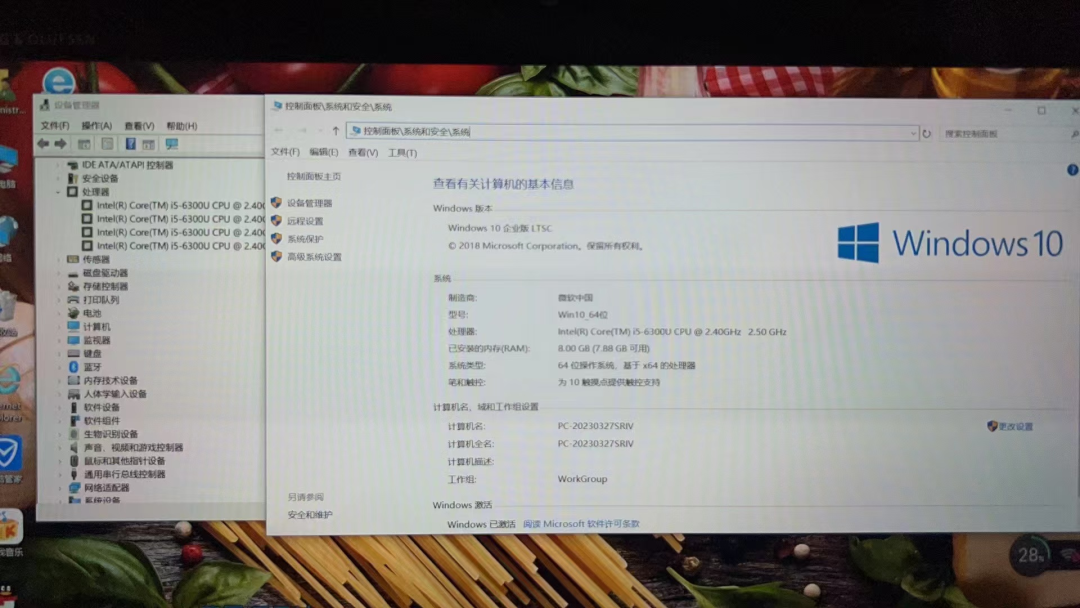Select the 磁盘驱动器 disk drive icon
Image resolution: width=1080 pixels, height=608 pixels.
click(73, 273)
